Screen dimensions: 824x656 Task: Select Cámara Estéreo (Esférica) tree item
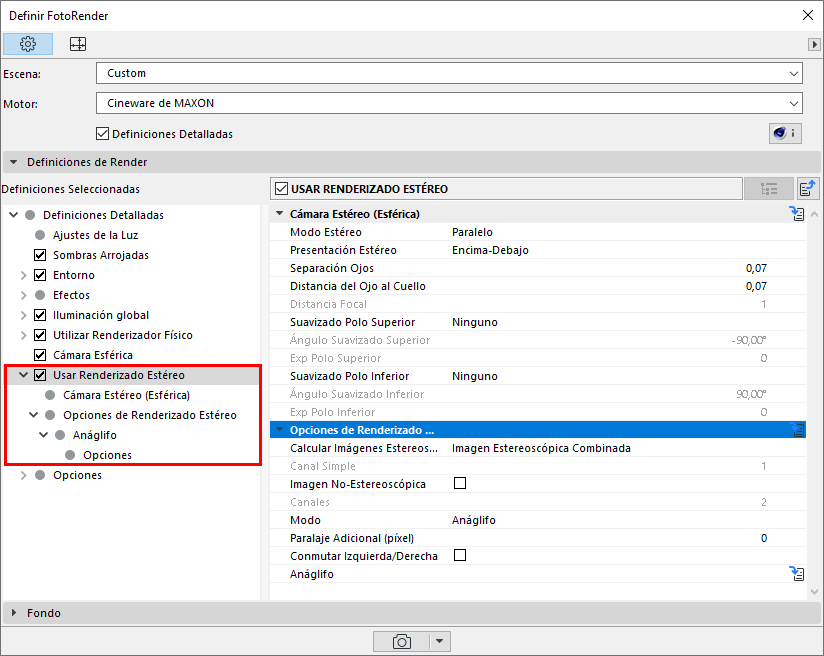pos(127,395)
